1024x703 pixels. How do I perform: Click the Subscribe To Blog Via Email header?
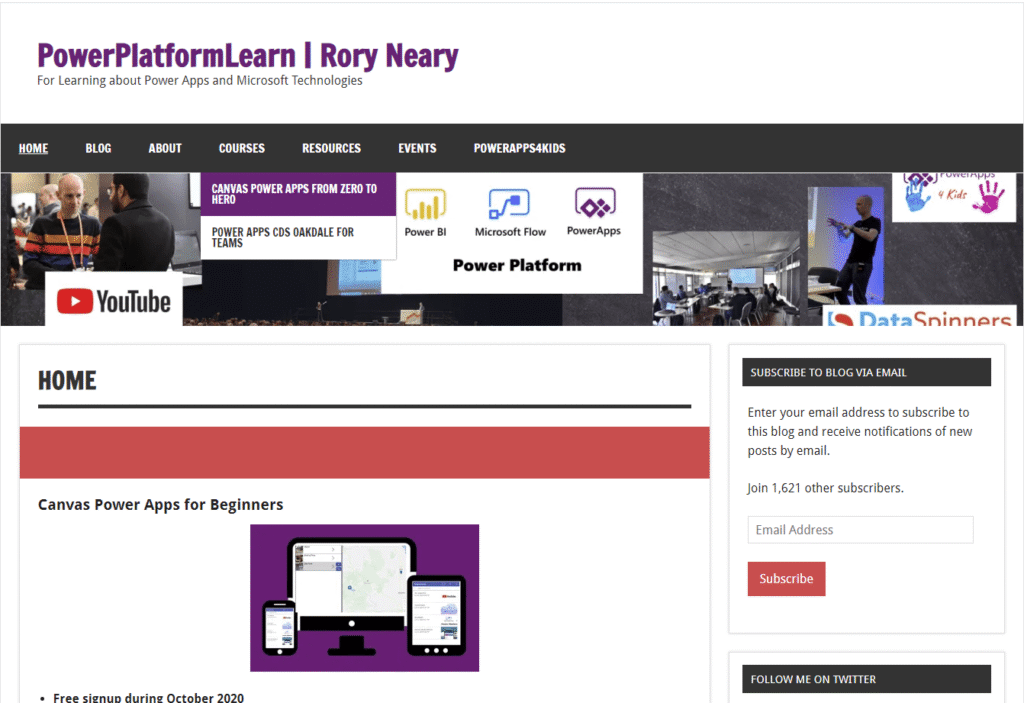click(x=866, y=372)
